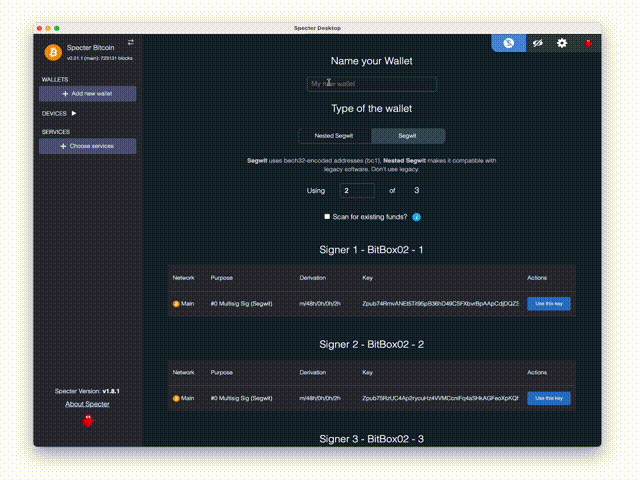Click the red ghost icon under About Specter
Image resolution: width=640 pixels, height=480 pixels.
click(x=88, y=421)
